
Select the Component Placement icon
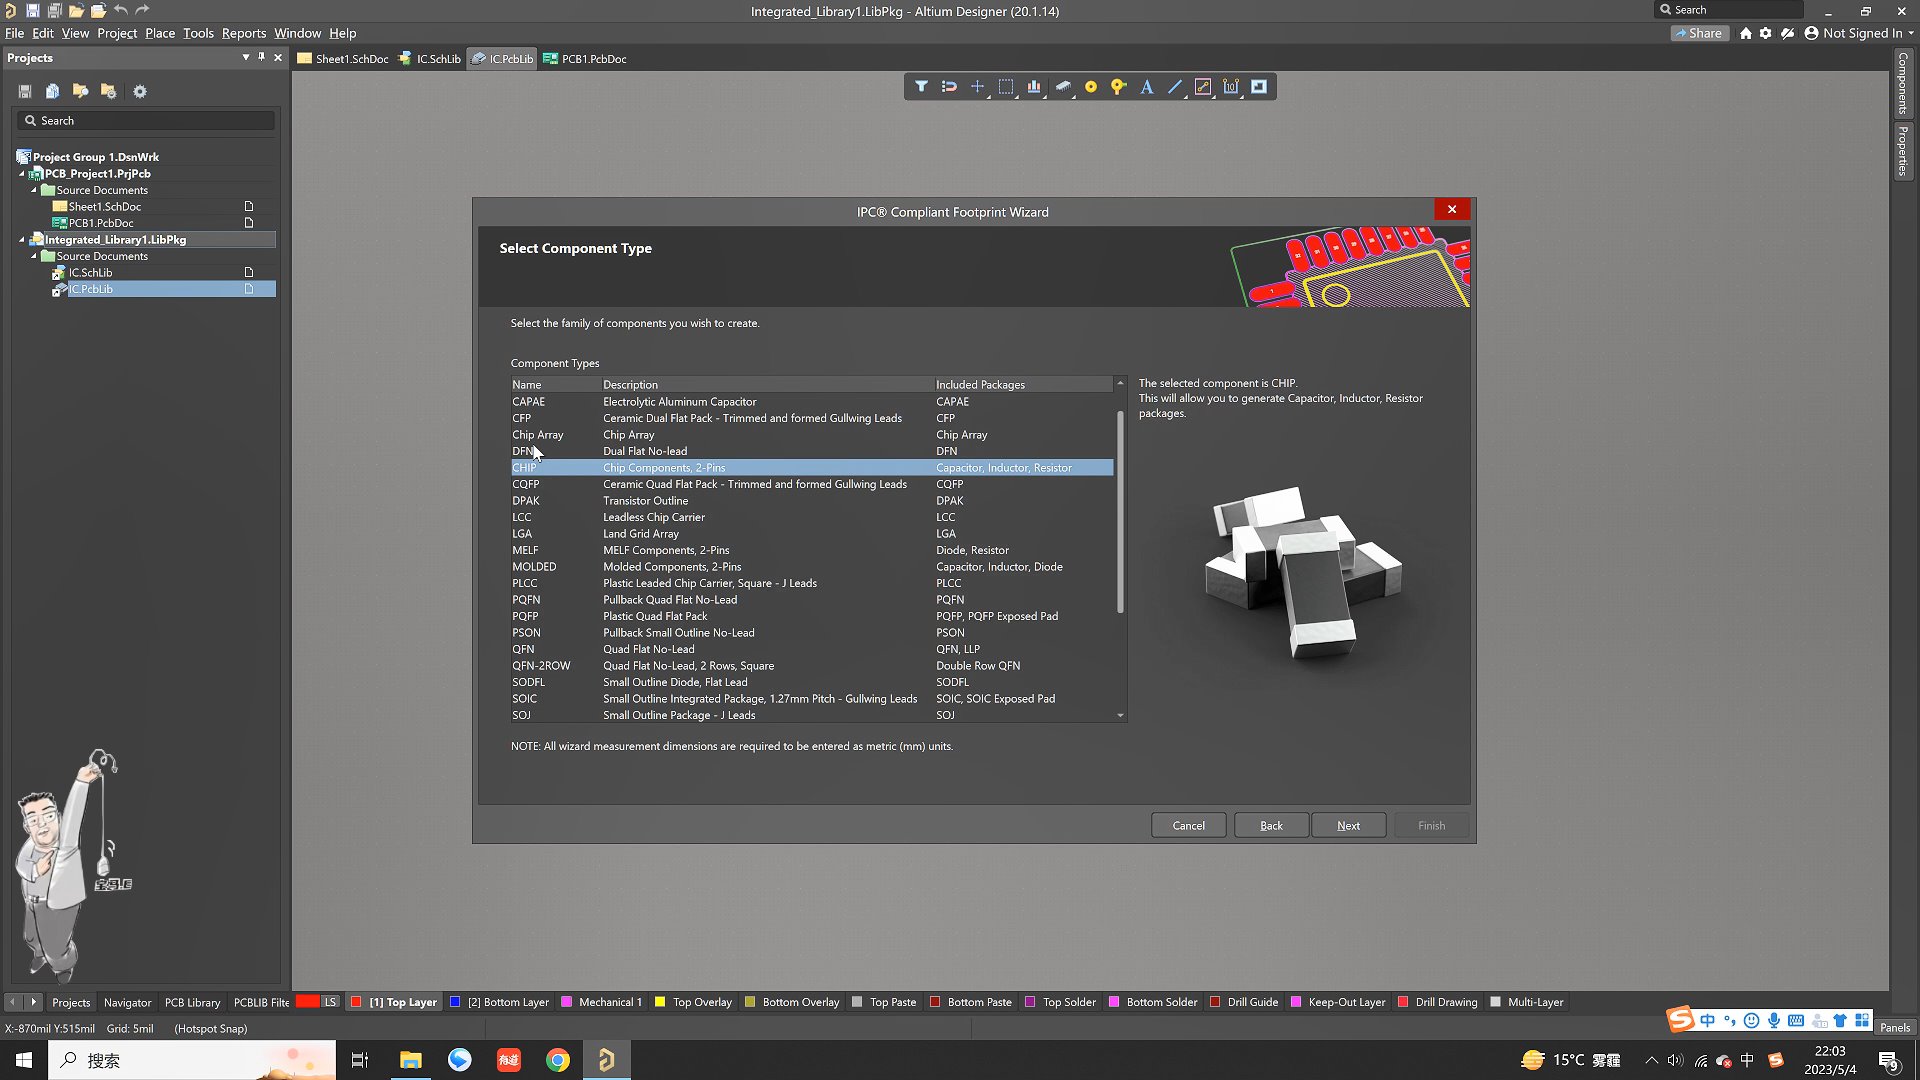[x=1064, y=87]
